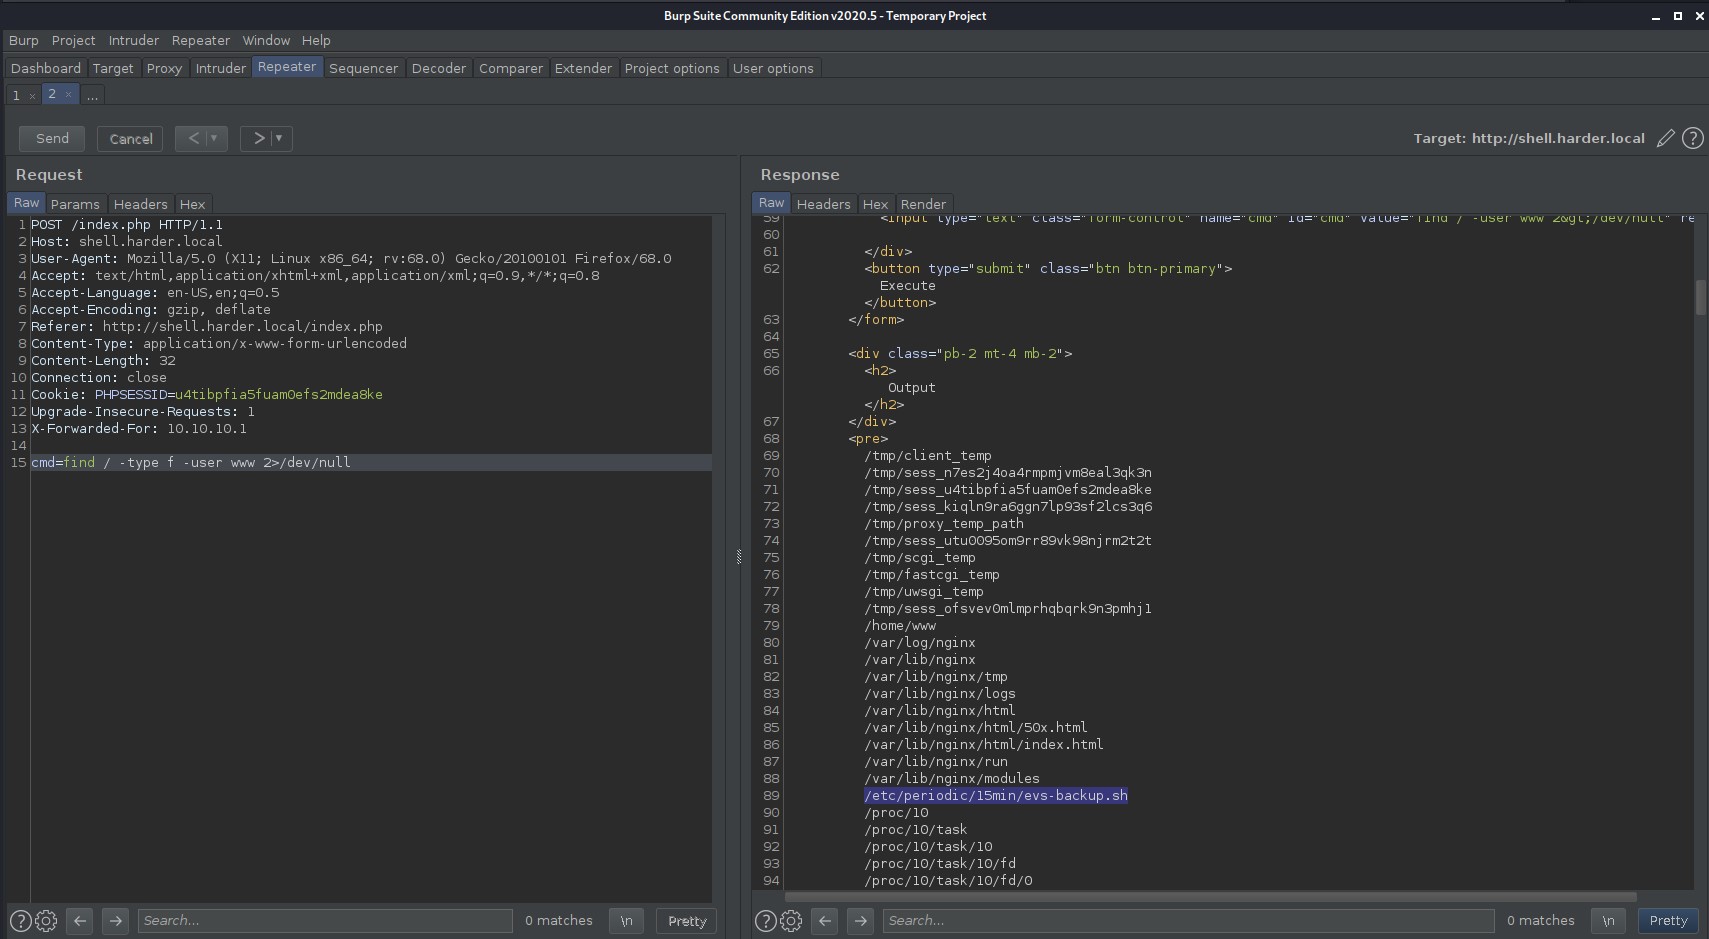Open the history-back dropdown arrow
Image resolution: width=1709 pixels, height=939 pixels.
[213, 139]
